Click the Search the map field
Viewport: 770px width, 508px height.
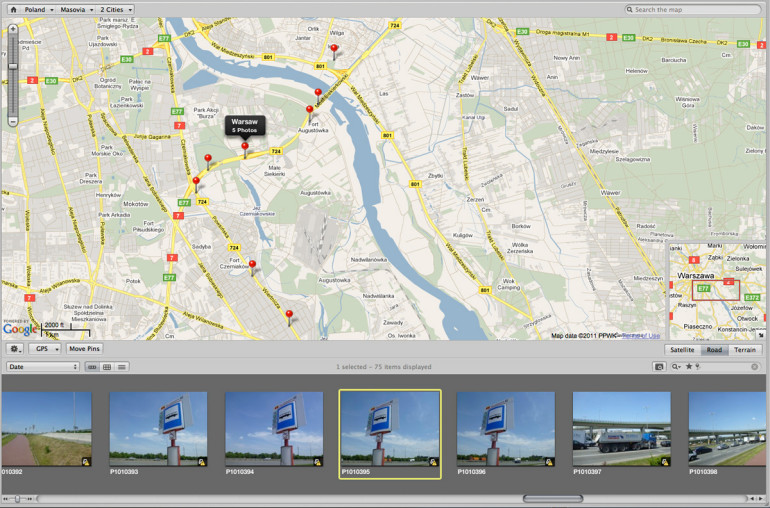point(693,9)
